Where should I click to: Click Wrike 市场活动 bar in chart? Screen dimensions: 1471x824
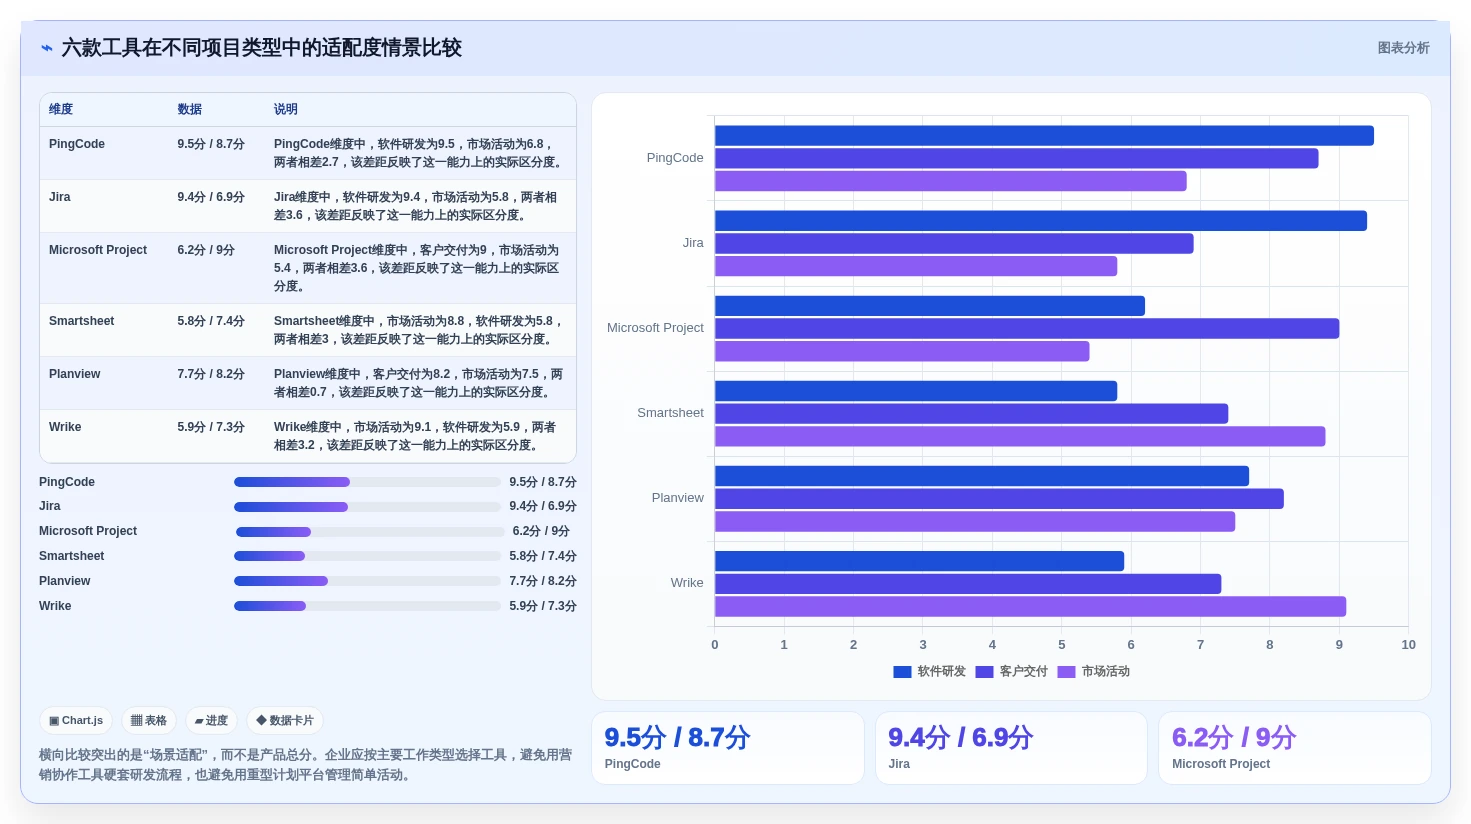click(x=1030, y=606)
